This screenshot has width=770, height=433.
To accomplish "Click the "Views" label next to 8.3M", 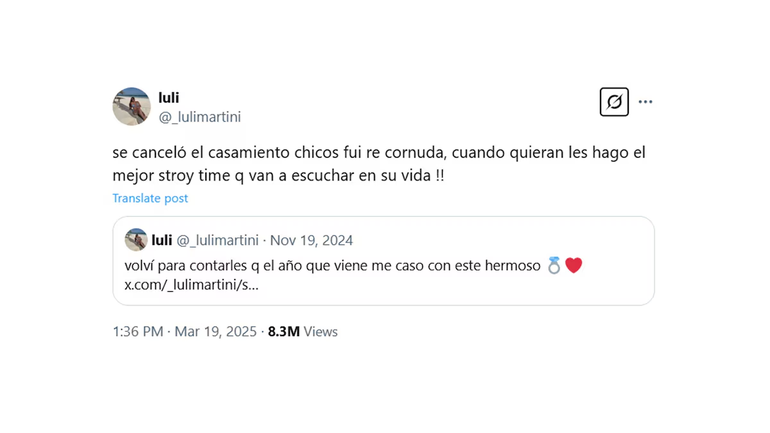I will coord(321,332).
